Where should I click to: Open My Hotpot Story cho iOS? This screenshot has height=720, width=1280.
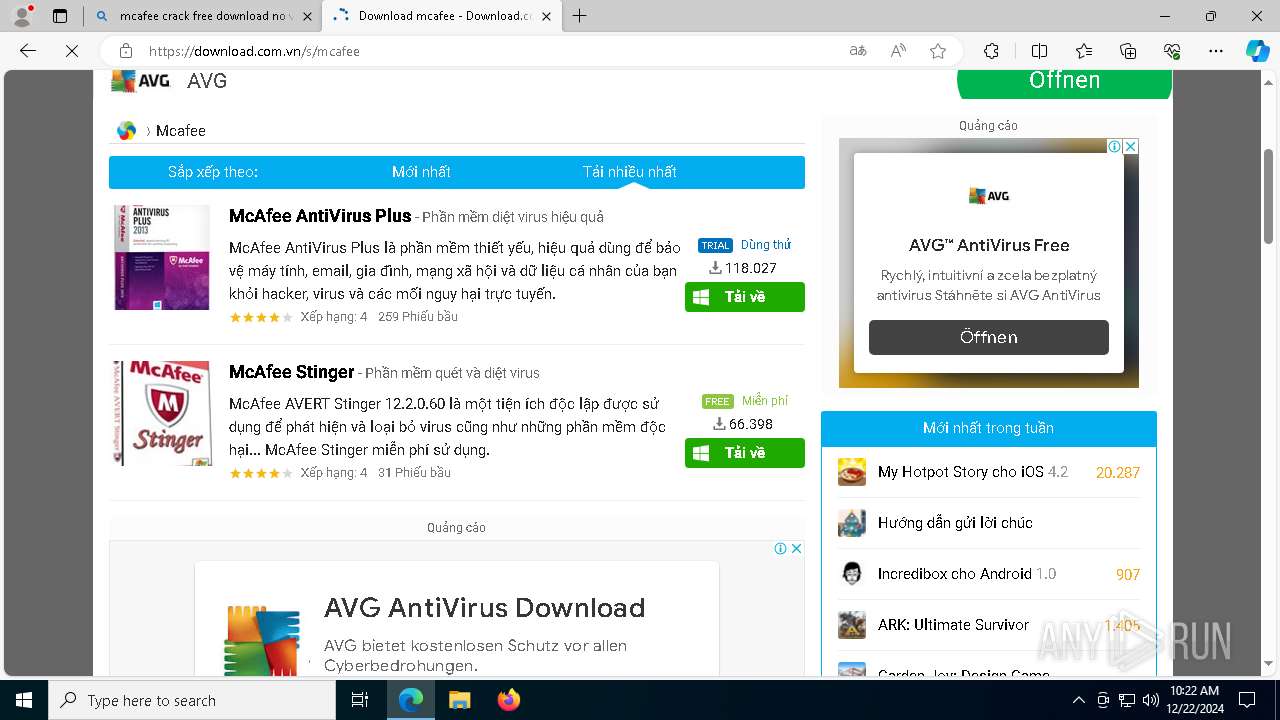point(960,472)
